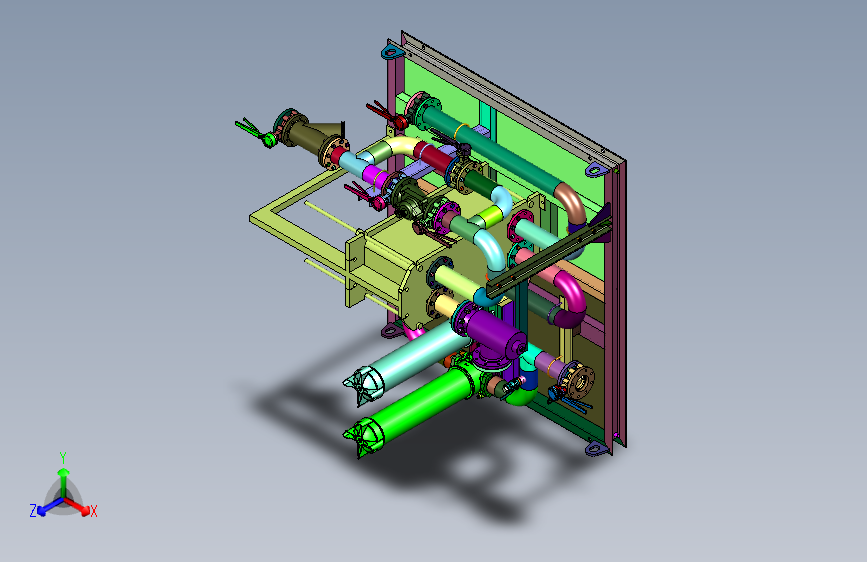The width and height of the screenshot is (867, 562).
Task: Select the diagonal dark green support bracket
Action: 547,256
